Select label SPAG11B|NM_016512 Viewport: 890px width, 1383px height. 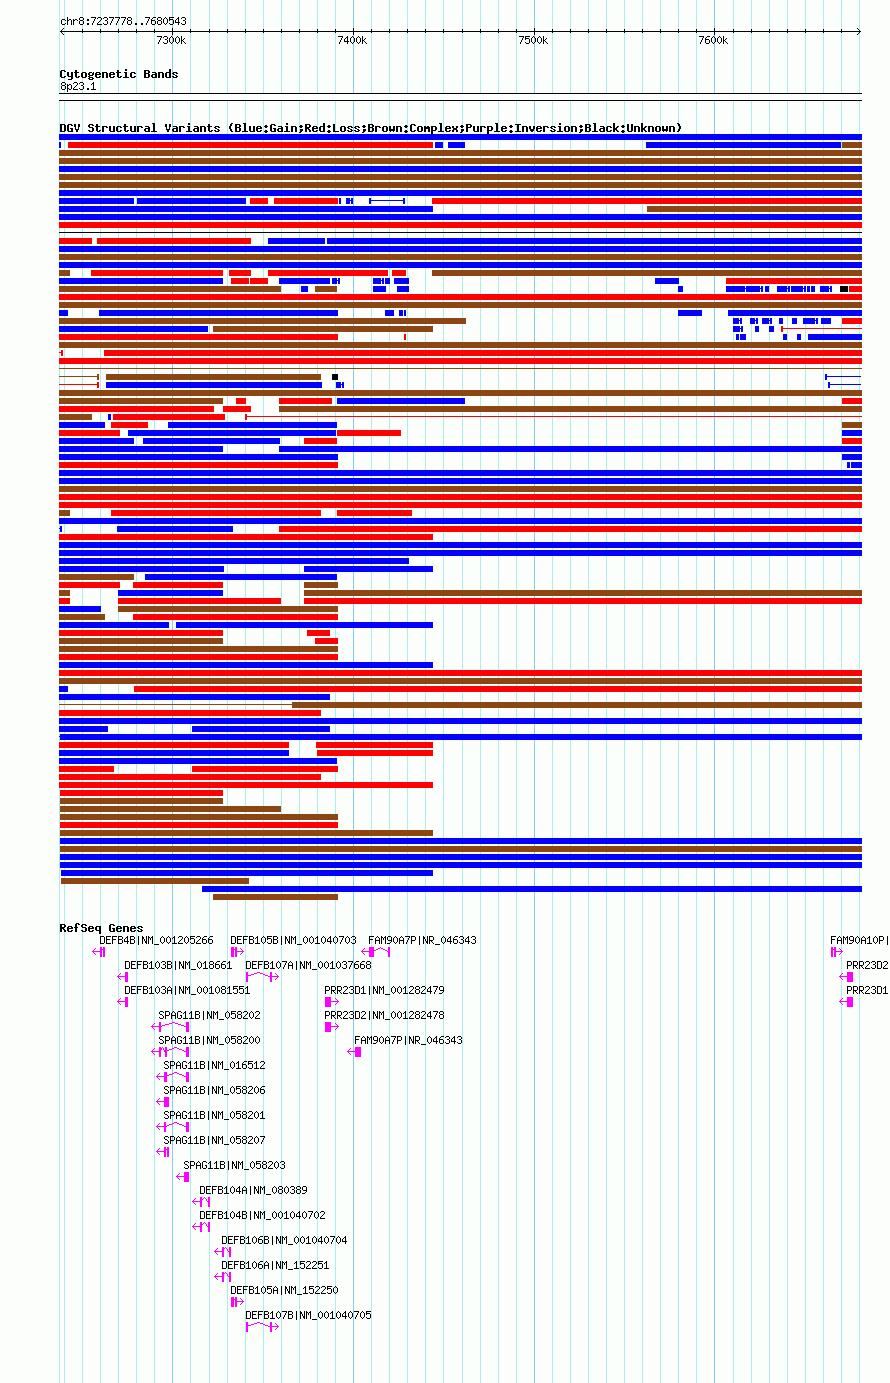tap(214, 1065)
